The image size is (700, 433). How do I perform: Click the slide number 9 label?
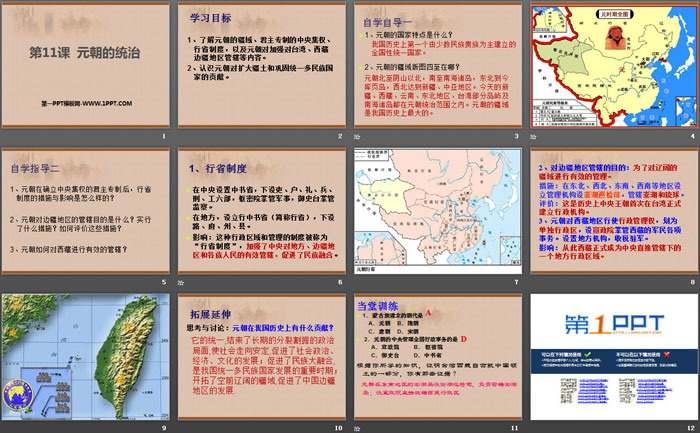click(x=164, y=428)
